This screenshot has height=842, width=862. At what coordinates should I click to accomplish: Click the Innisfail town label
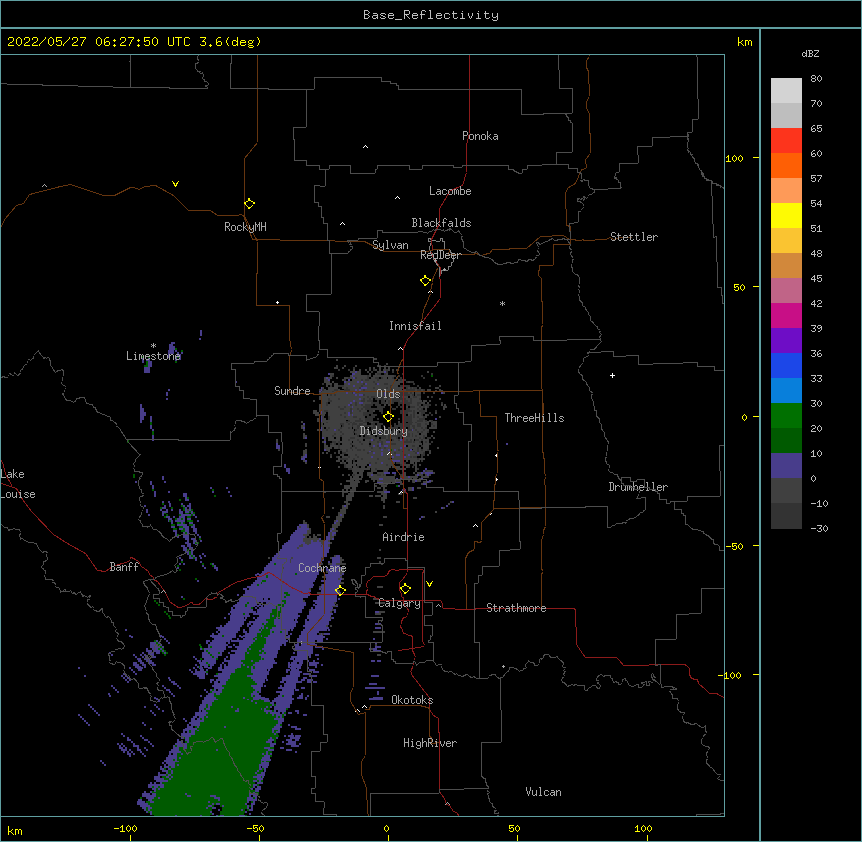[x=415, y=326]
